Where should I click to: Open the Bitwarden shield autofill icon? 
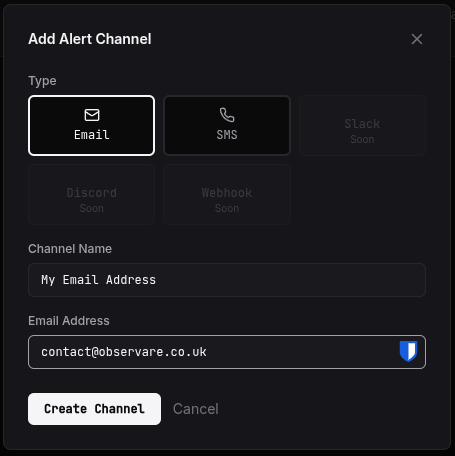click(408, 351)
